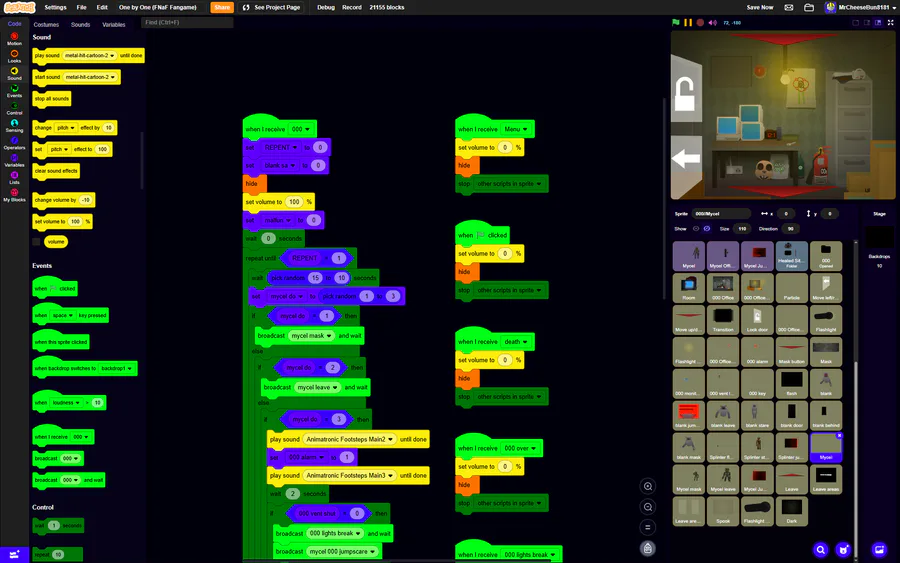
Task: Open the 000 over message dropdown
Action: pyautogui.click(x=520, y=448)
